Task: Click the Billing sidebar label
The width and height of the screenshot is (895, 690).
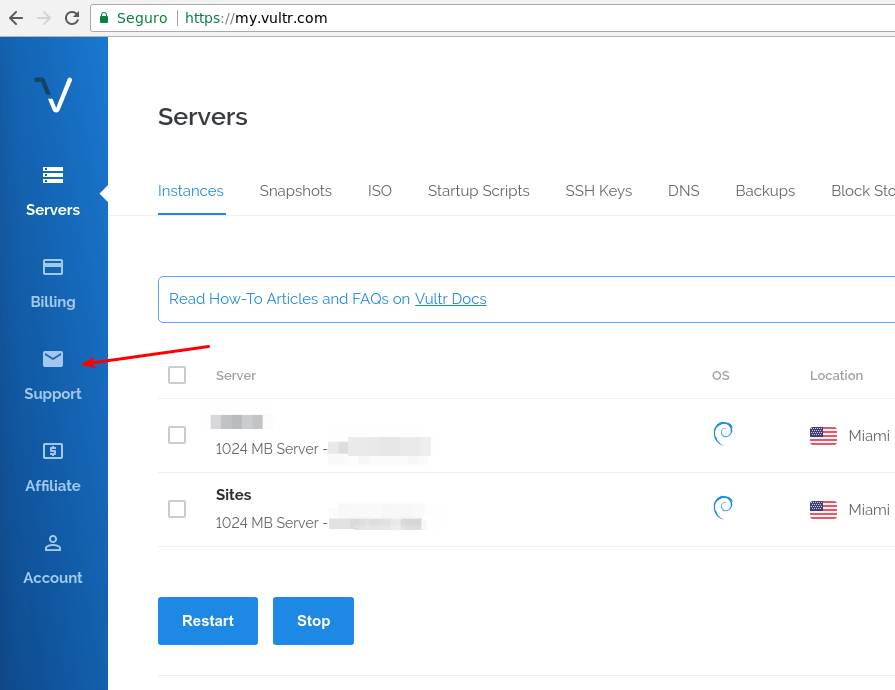Action: [x=53, y=302]
